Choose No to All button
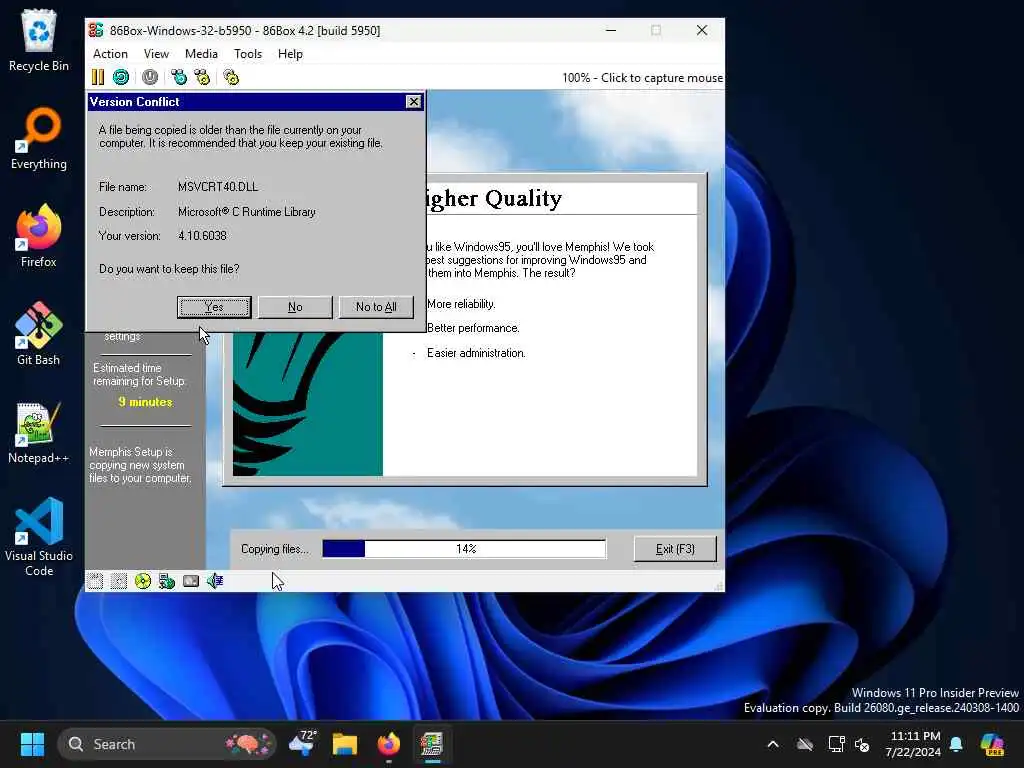 point(376,307)
